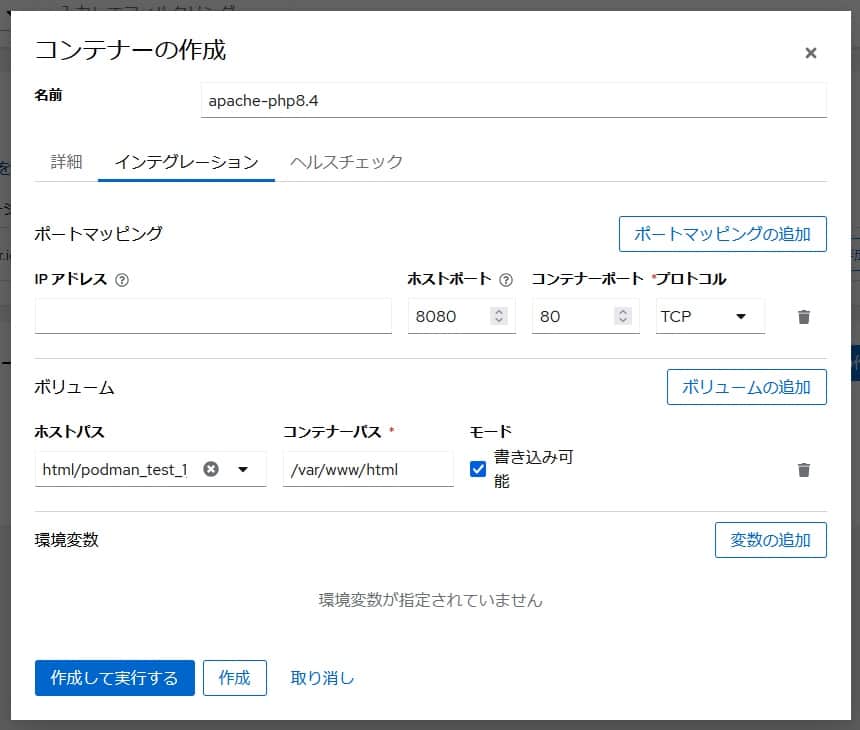
Task: Click the host path text field
Action: 117,469
